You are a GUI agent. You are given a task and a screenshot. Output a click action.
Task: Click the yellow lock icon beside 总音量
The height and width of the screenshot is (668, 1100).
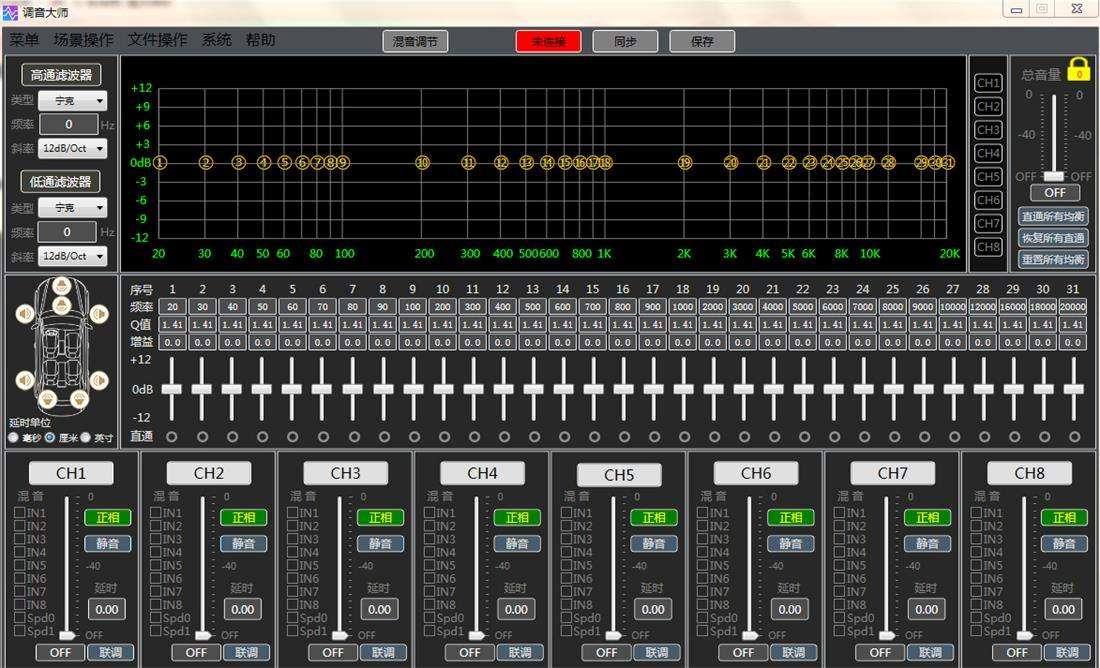tap(1079, 69)
